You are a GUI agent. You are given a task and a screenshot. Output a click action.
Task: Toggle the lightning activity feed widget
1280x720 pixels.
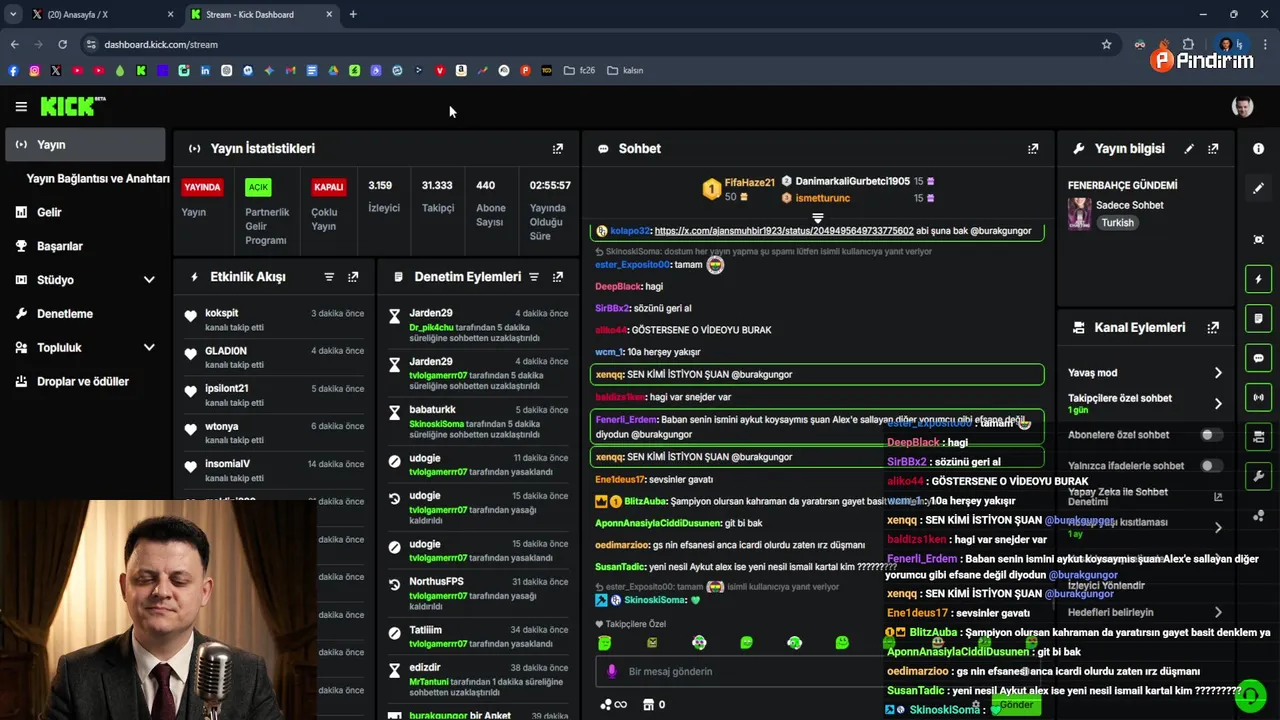coord(1258,279)
